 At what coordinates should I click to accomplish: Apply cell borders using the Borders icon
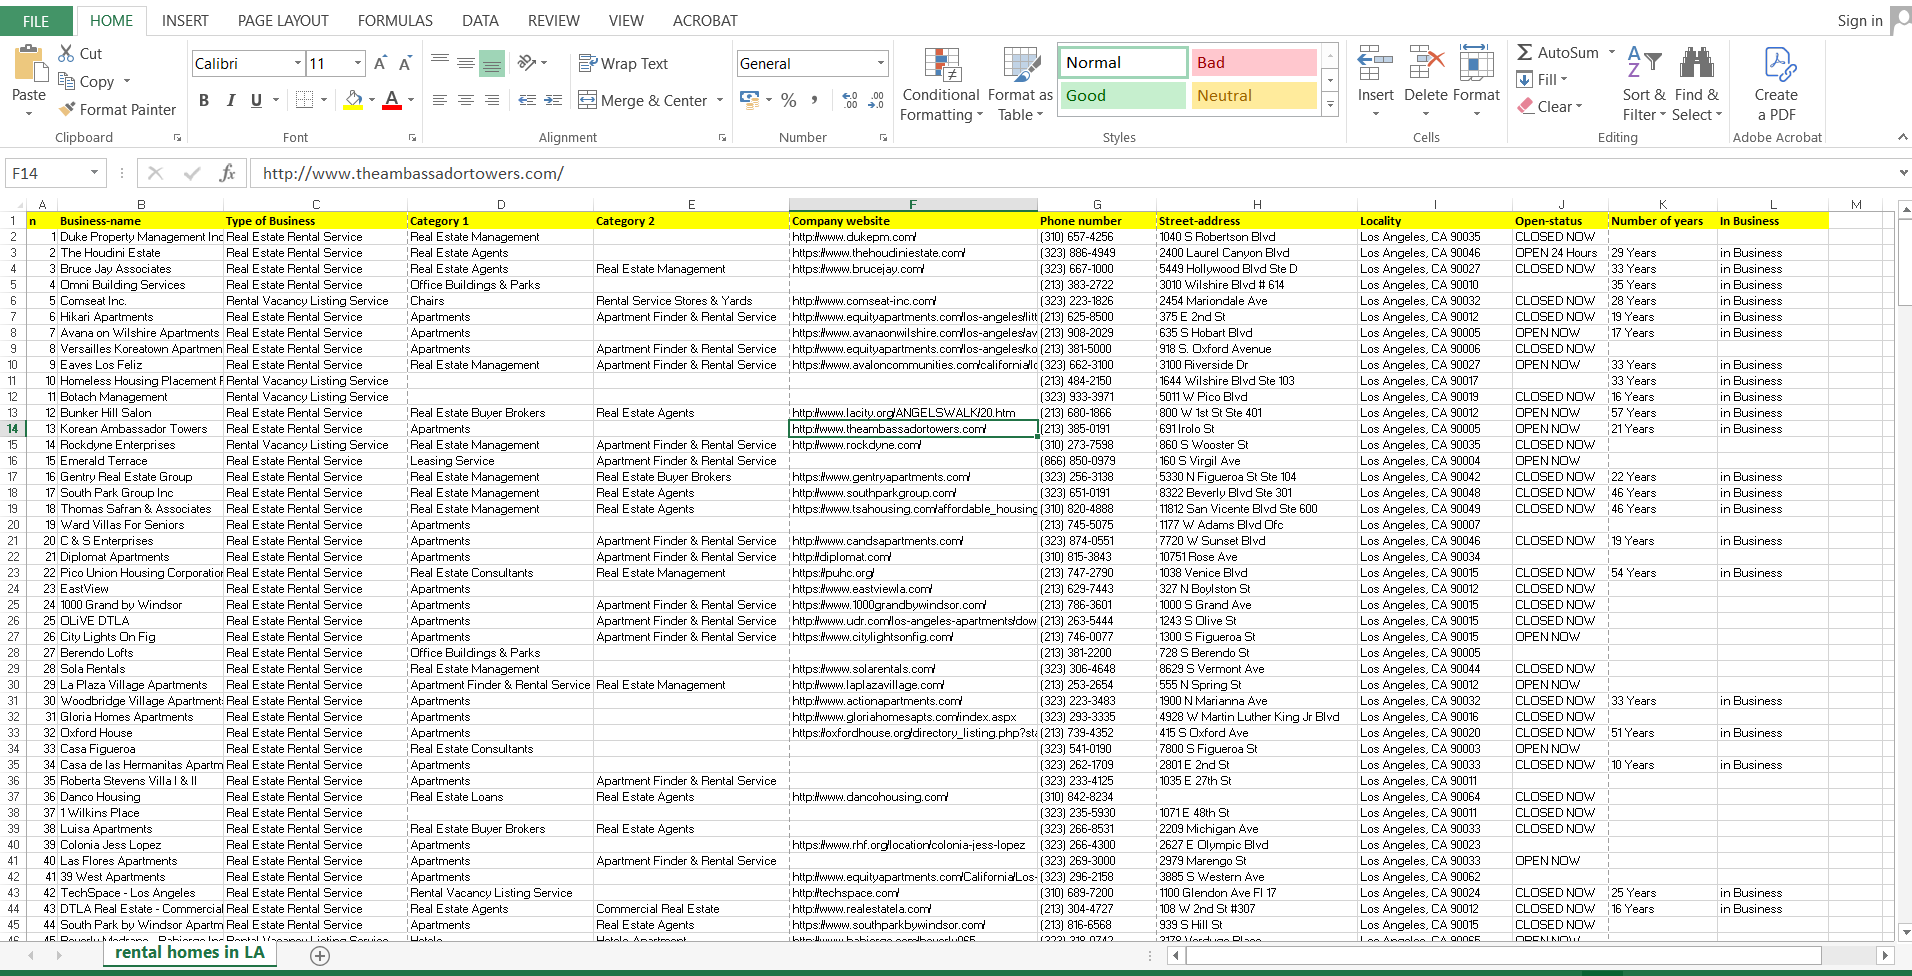pos(305,100)
